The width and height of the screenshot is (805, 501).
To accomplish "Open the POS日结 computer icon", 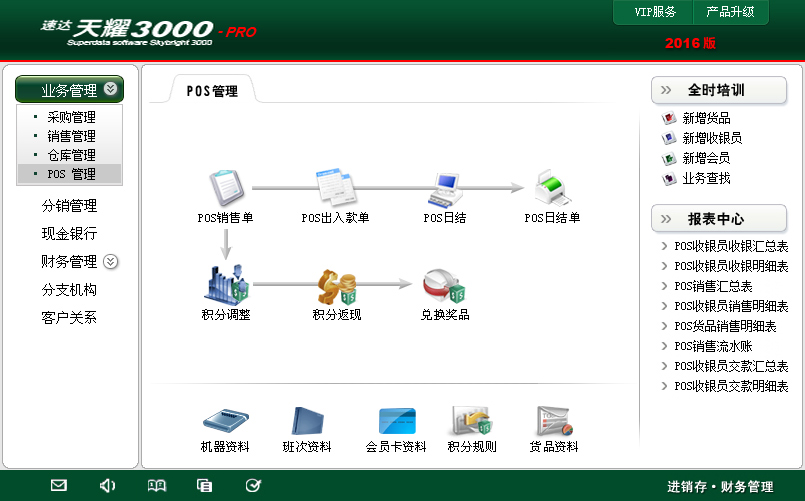I will pyautogui.click(x=445, y=190).
